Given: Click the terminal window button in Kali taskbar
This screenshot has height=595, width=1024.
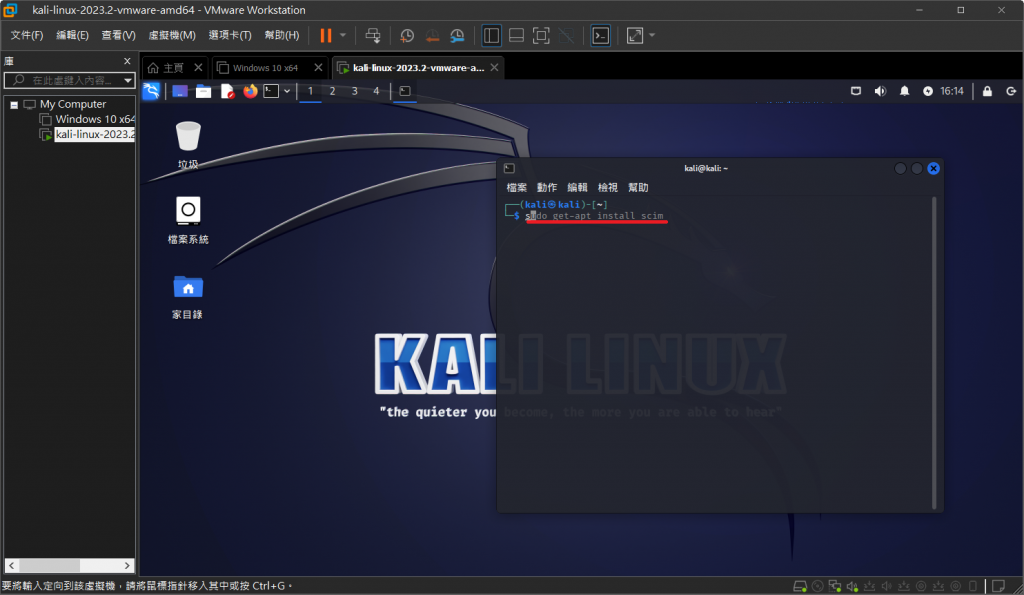Looking at the screenshot, I should click(405, 91).
